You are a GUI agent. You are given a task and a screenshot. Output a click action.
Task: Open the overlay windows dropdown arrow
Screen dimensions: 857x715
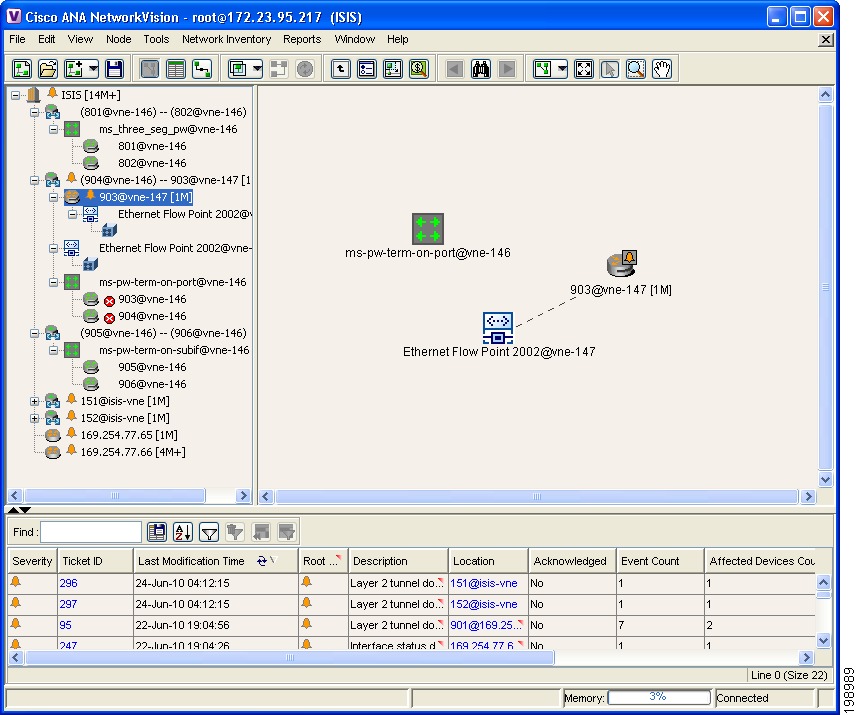point(257,69)
